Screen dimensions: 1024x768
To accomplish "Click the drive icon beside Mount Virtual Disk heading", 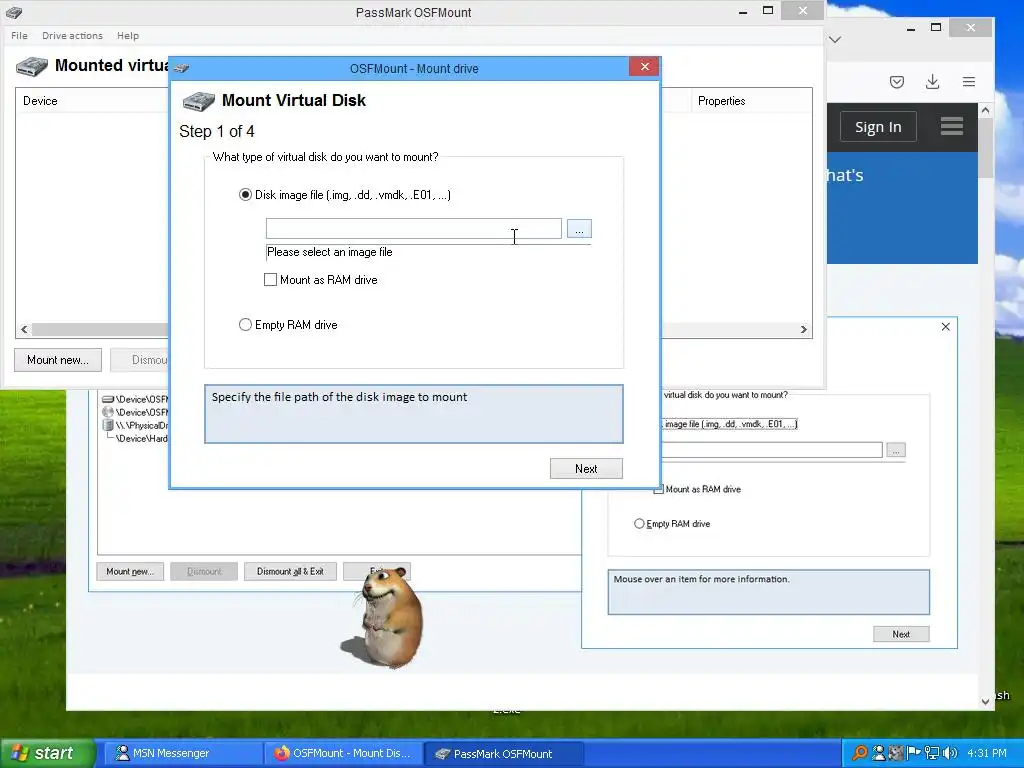I will click(x=199, y=101).
